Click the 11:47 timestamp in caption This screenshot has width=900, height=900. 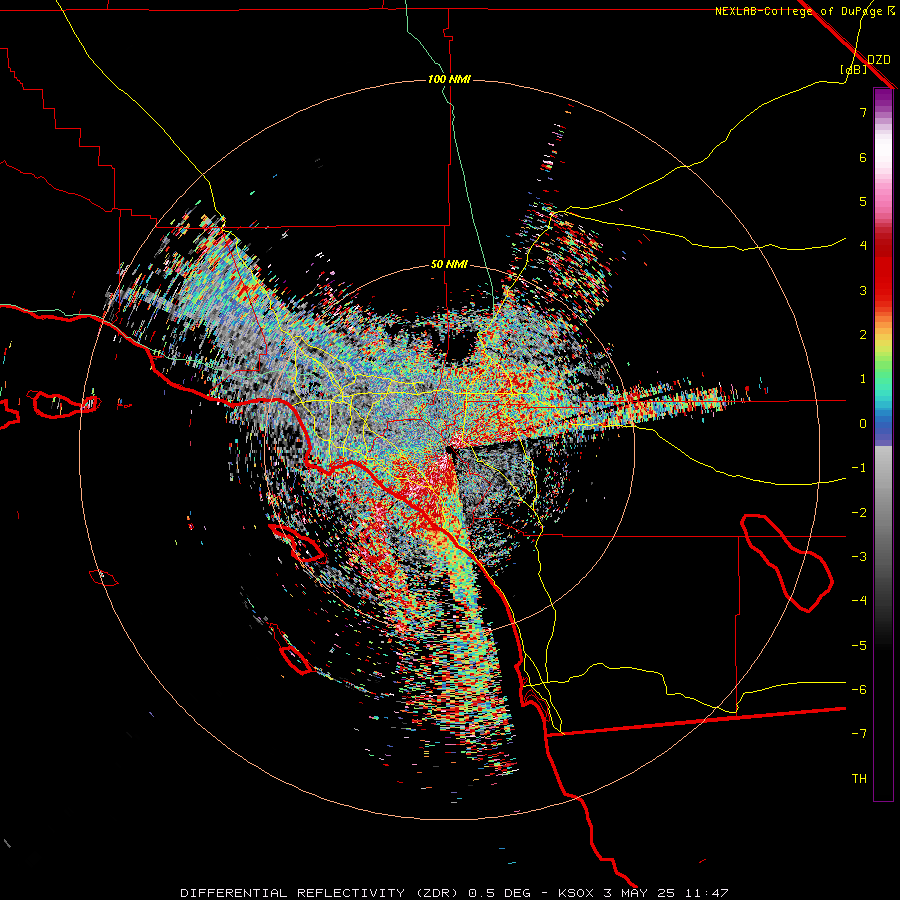[706, 893]
